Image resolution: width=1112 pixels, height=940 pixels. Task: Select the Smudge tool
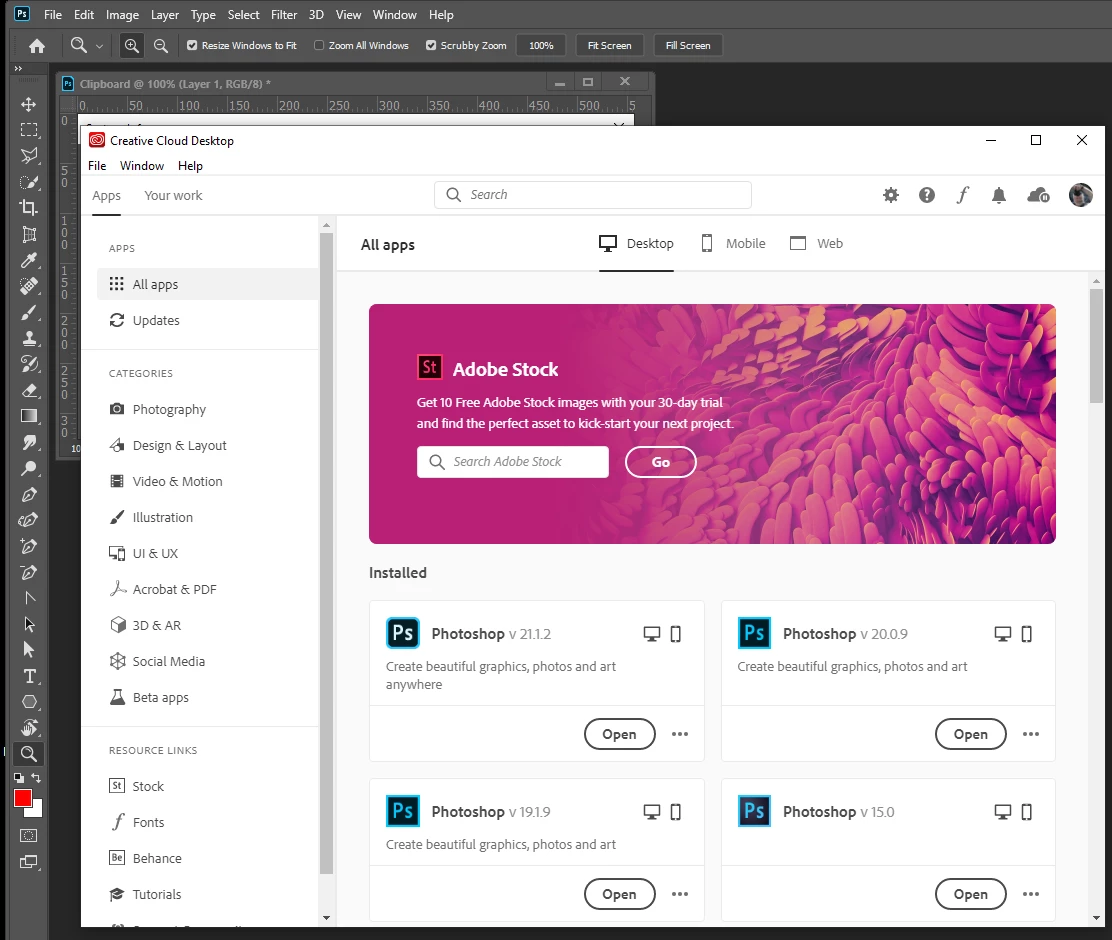(x=28, y=442)
